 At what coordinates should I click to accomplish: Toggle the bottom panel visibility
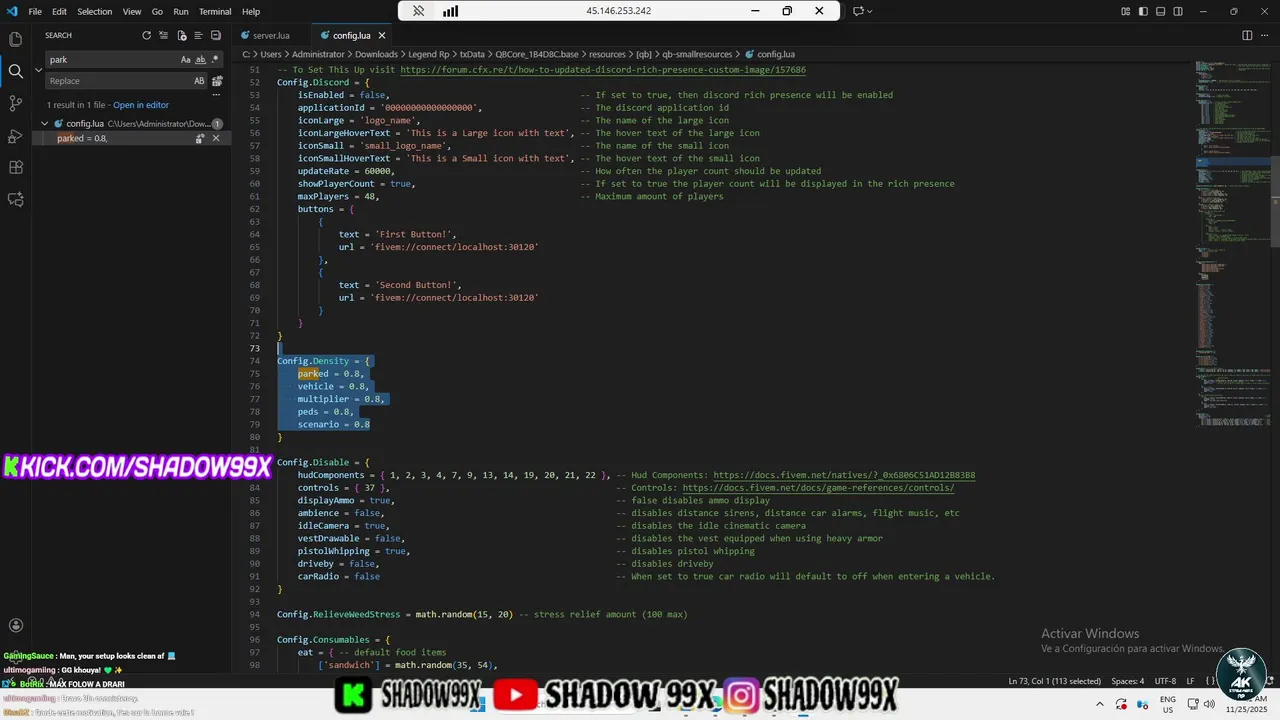(1160, 11)
